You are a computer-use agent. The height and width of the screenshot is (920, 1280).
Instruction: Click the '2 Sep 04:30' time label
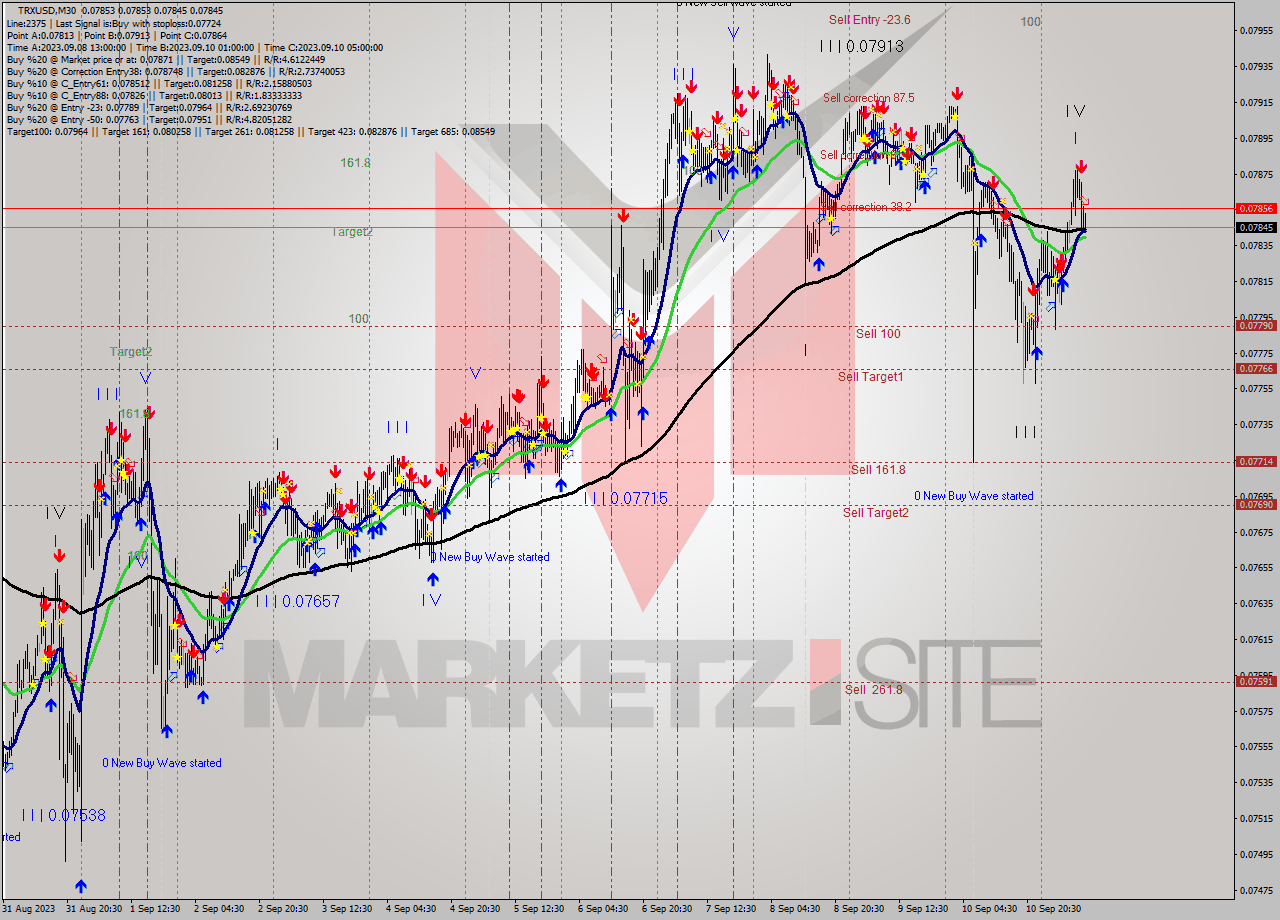tap(218, 909)
